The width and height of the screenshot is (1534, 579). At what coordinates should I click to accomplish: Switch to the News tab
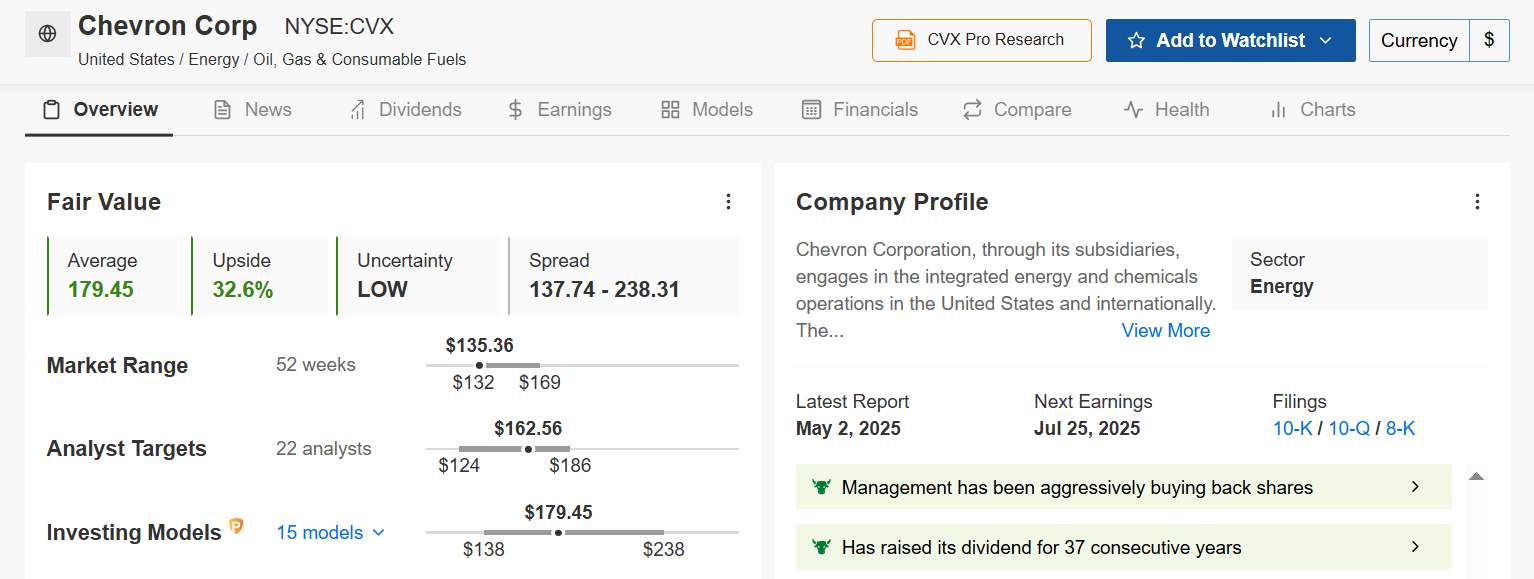252,110
